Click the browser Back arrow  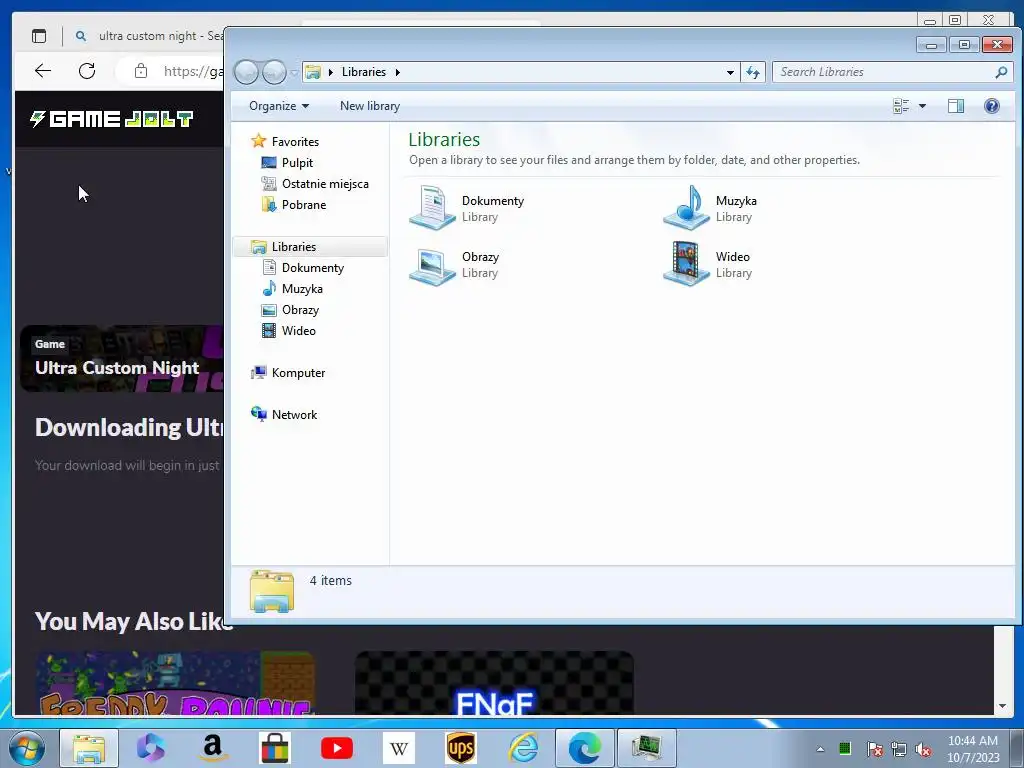(43, 71)
